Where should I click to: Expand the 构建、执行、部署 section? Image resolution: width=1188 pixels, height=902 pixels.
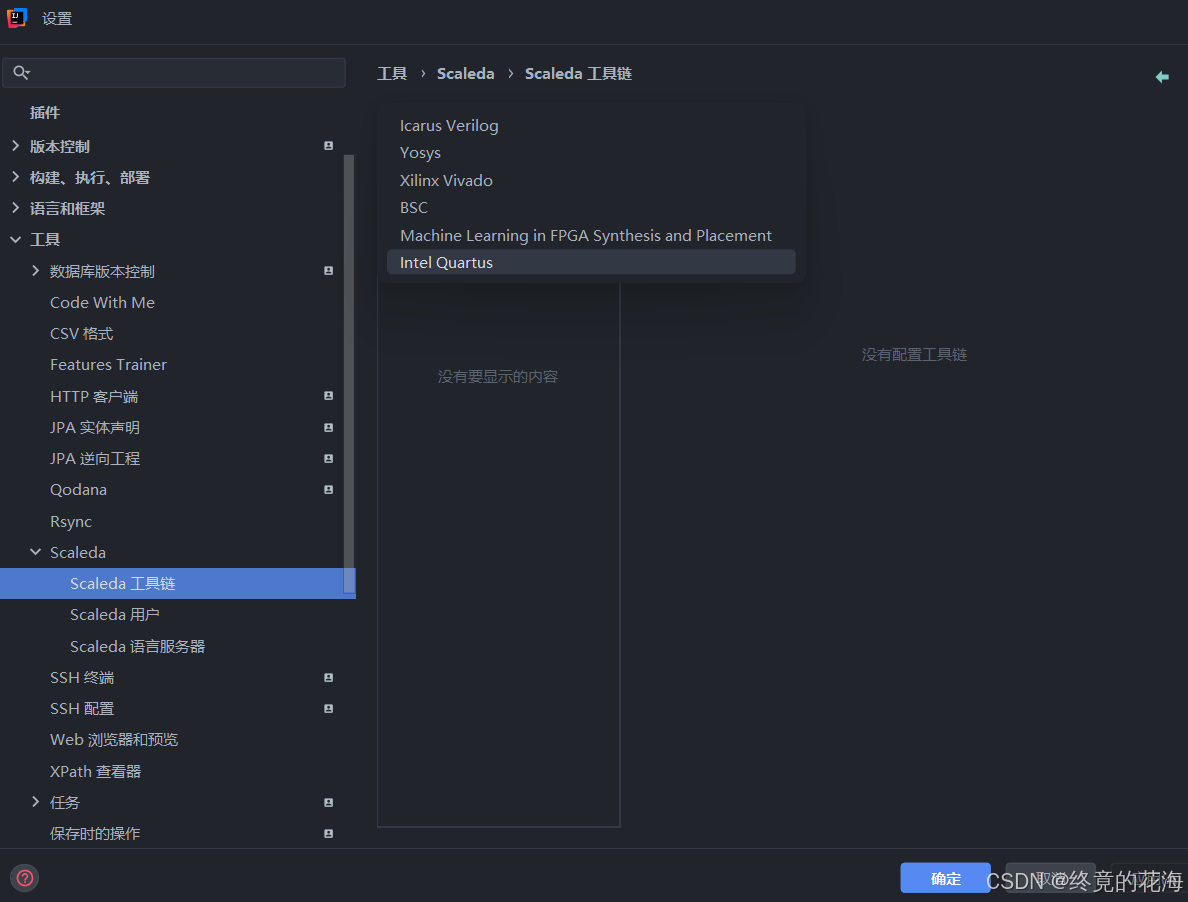[15, 176]
